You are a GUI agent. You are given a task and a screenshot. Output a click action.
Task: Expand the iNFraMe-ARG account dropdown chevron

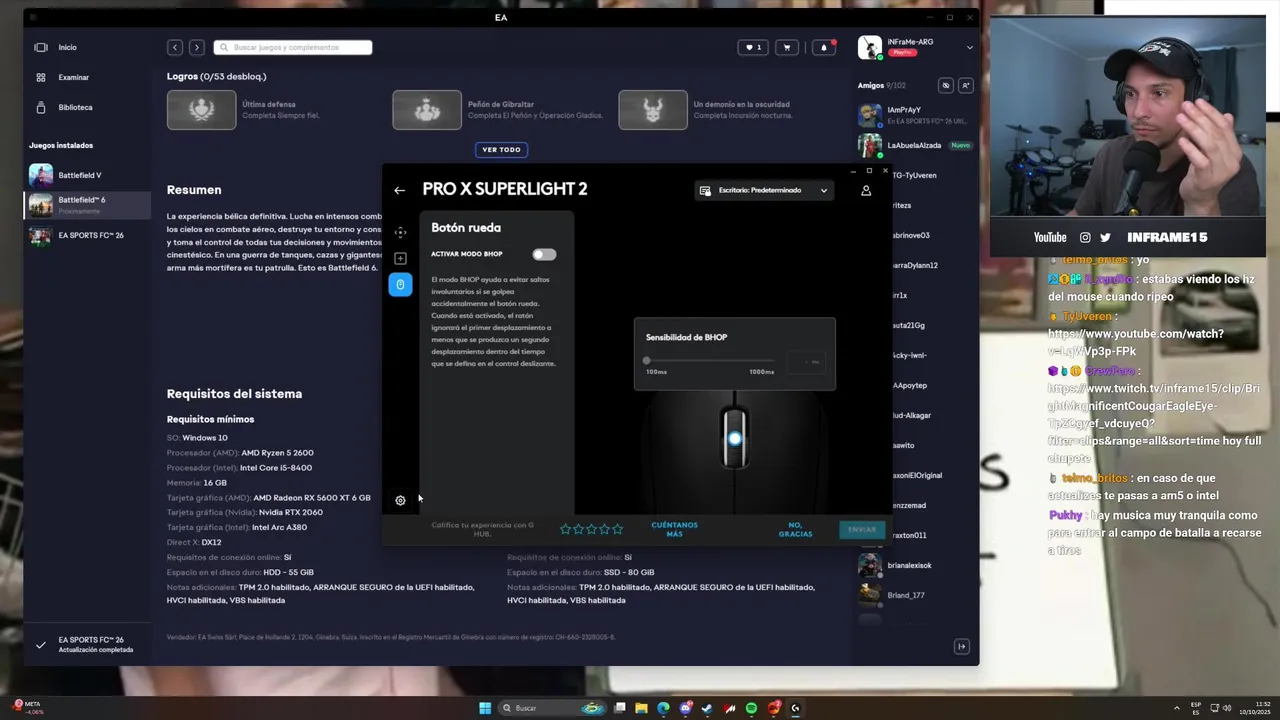point(969,47)
